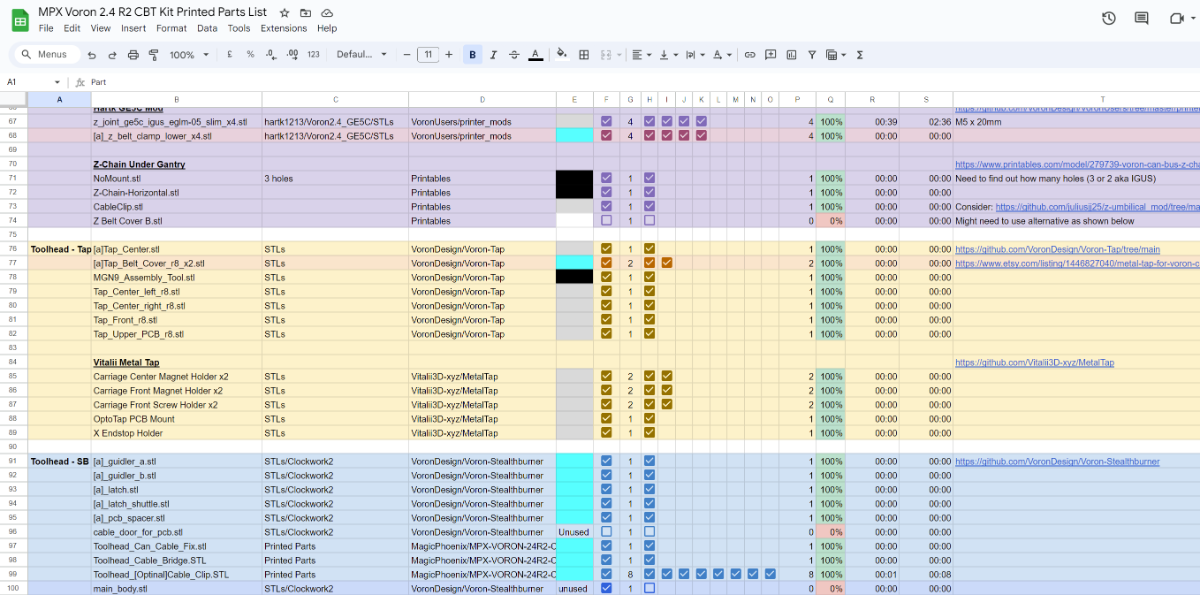Activate the Paint format roller
Viewport: 1200px width, 595px height.
pos(154,55)
